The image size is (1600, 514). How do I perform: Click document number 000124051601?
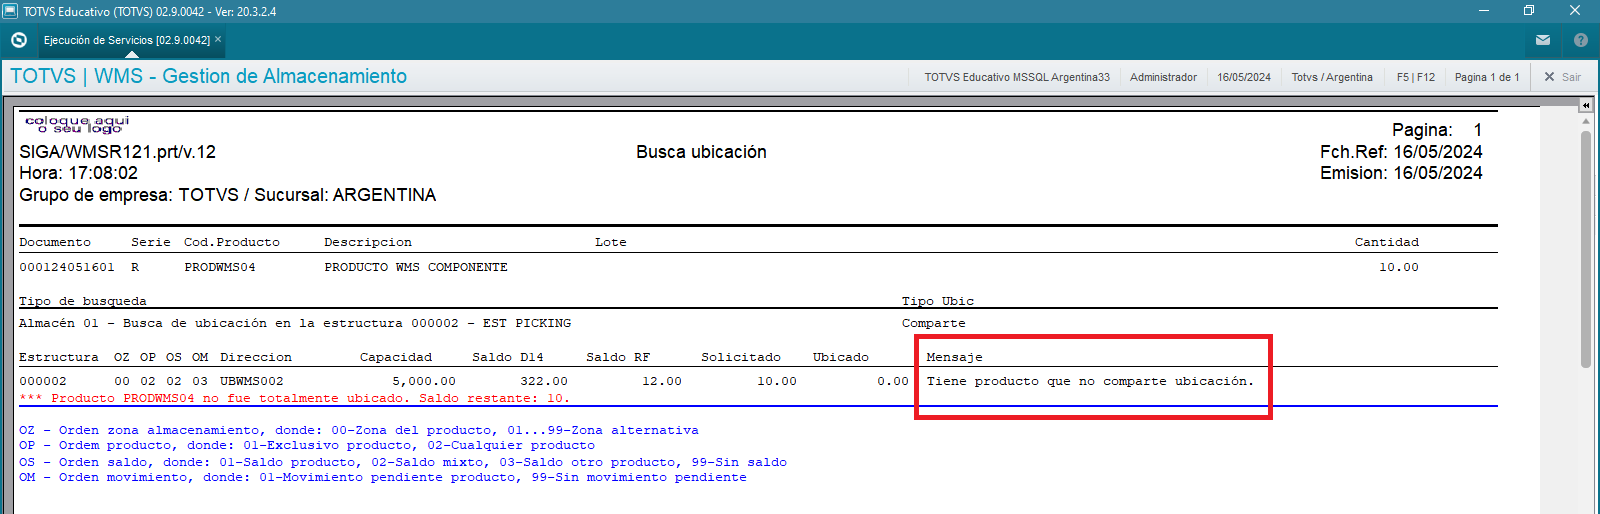click(x=67, y=267)
